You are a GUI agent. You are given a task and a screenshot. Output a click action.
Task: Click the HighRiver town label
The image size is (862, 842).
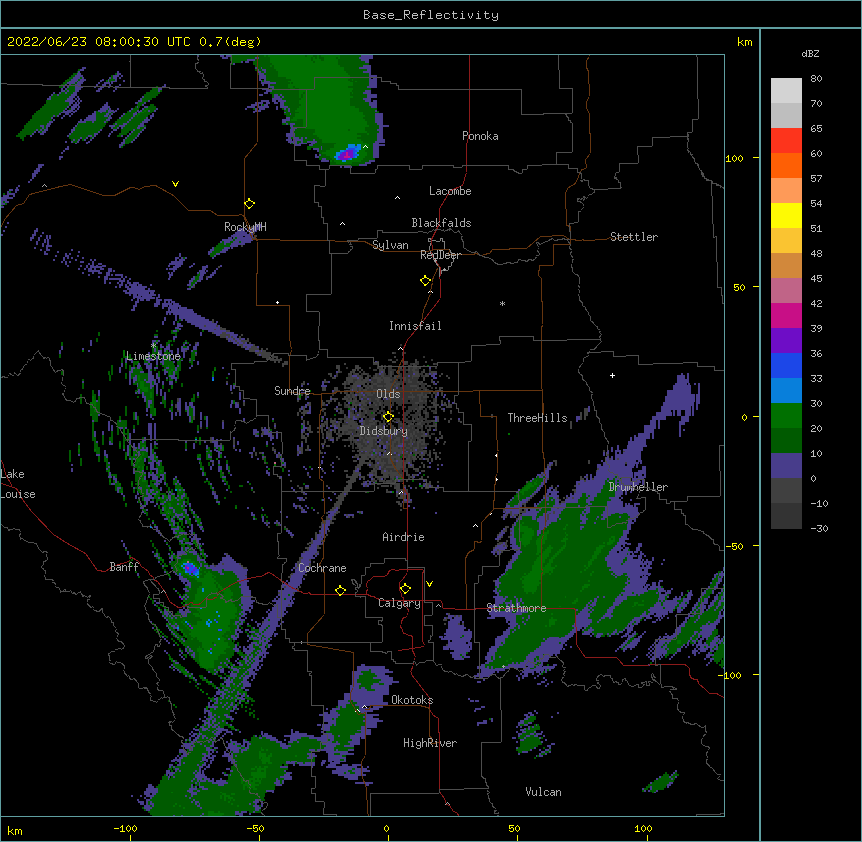(x=430, y=743)
